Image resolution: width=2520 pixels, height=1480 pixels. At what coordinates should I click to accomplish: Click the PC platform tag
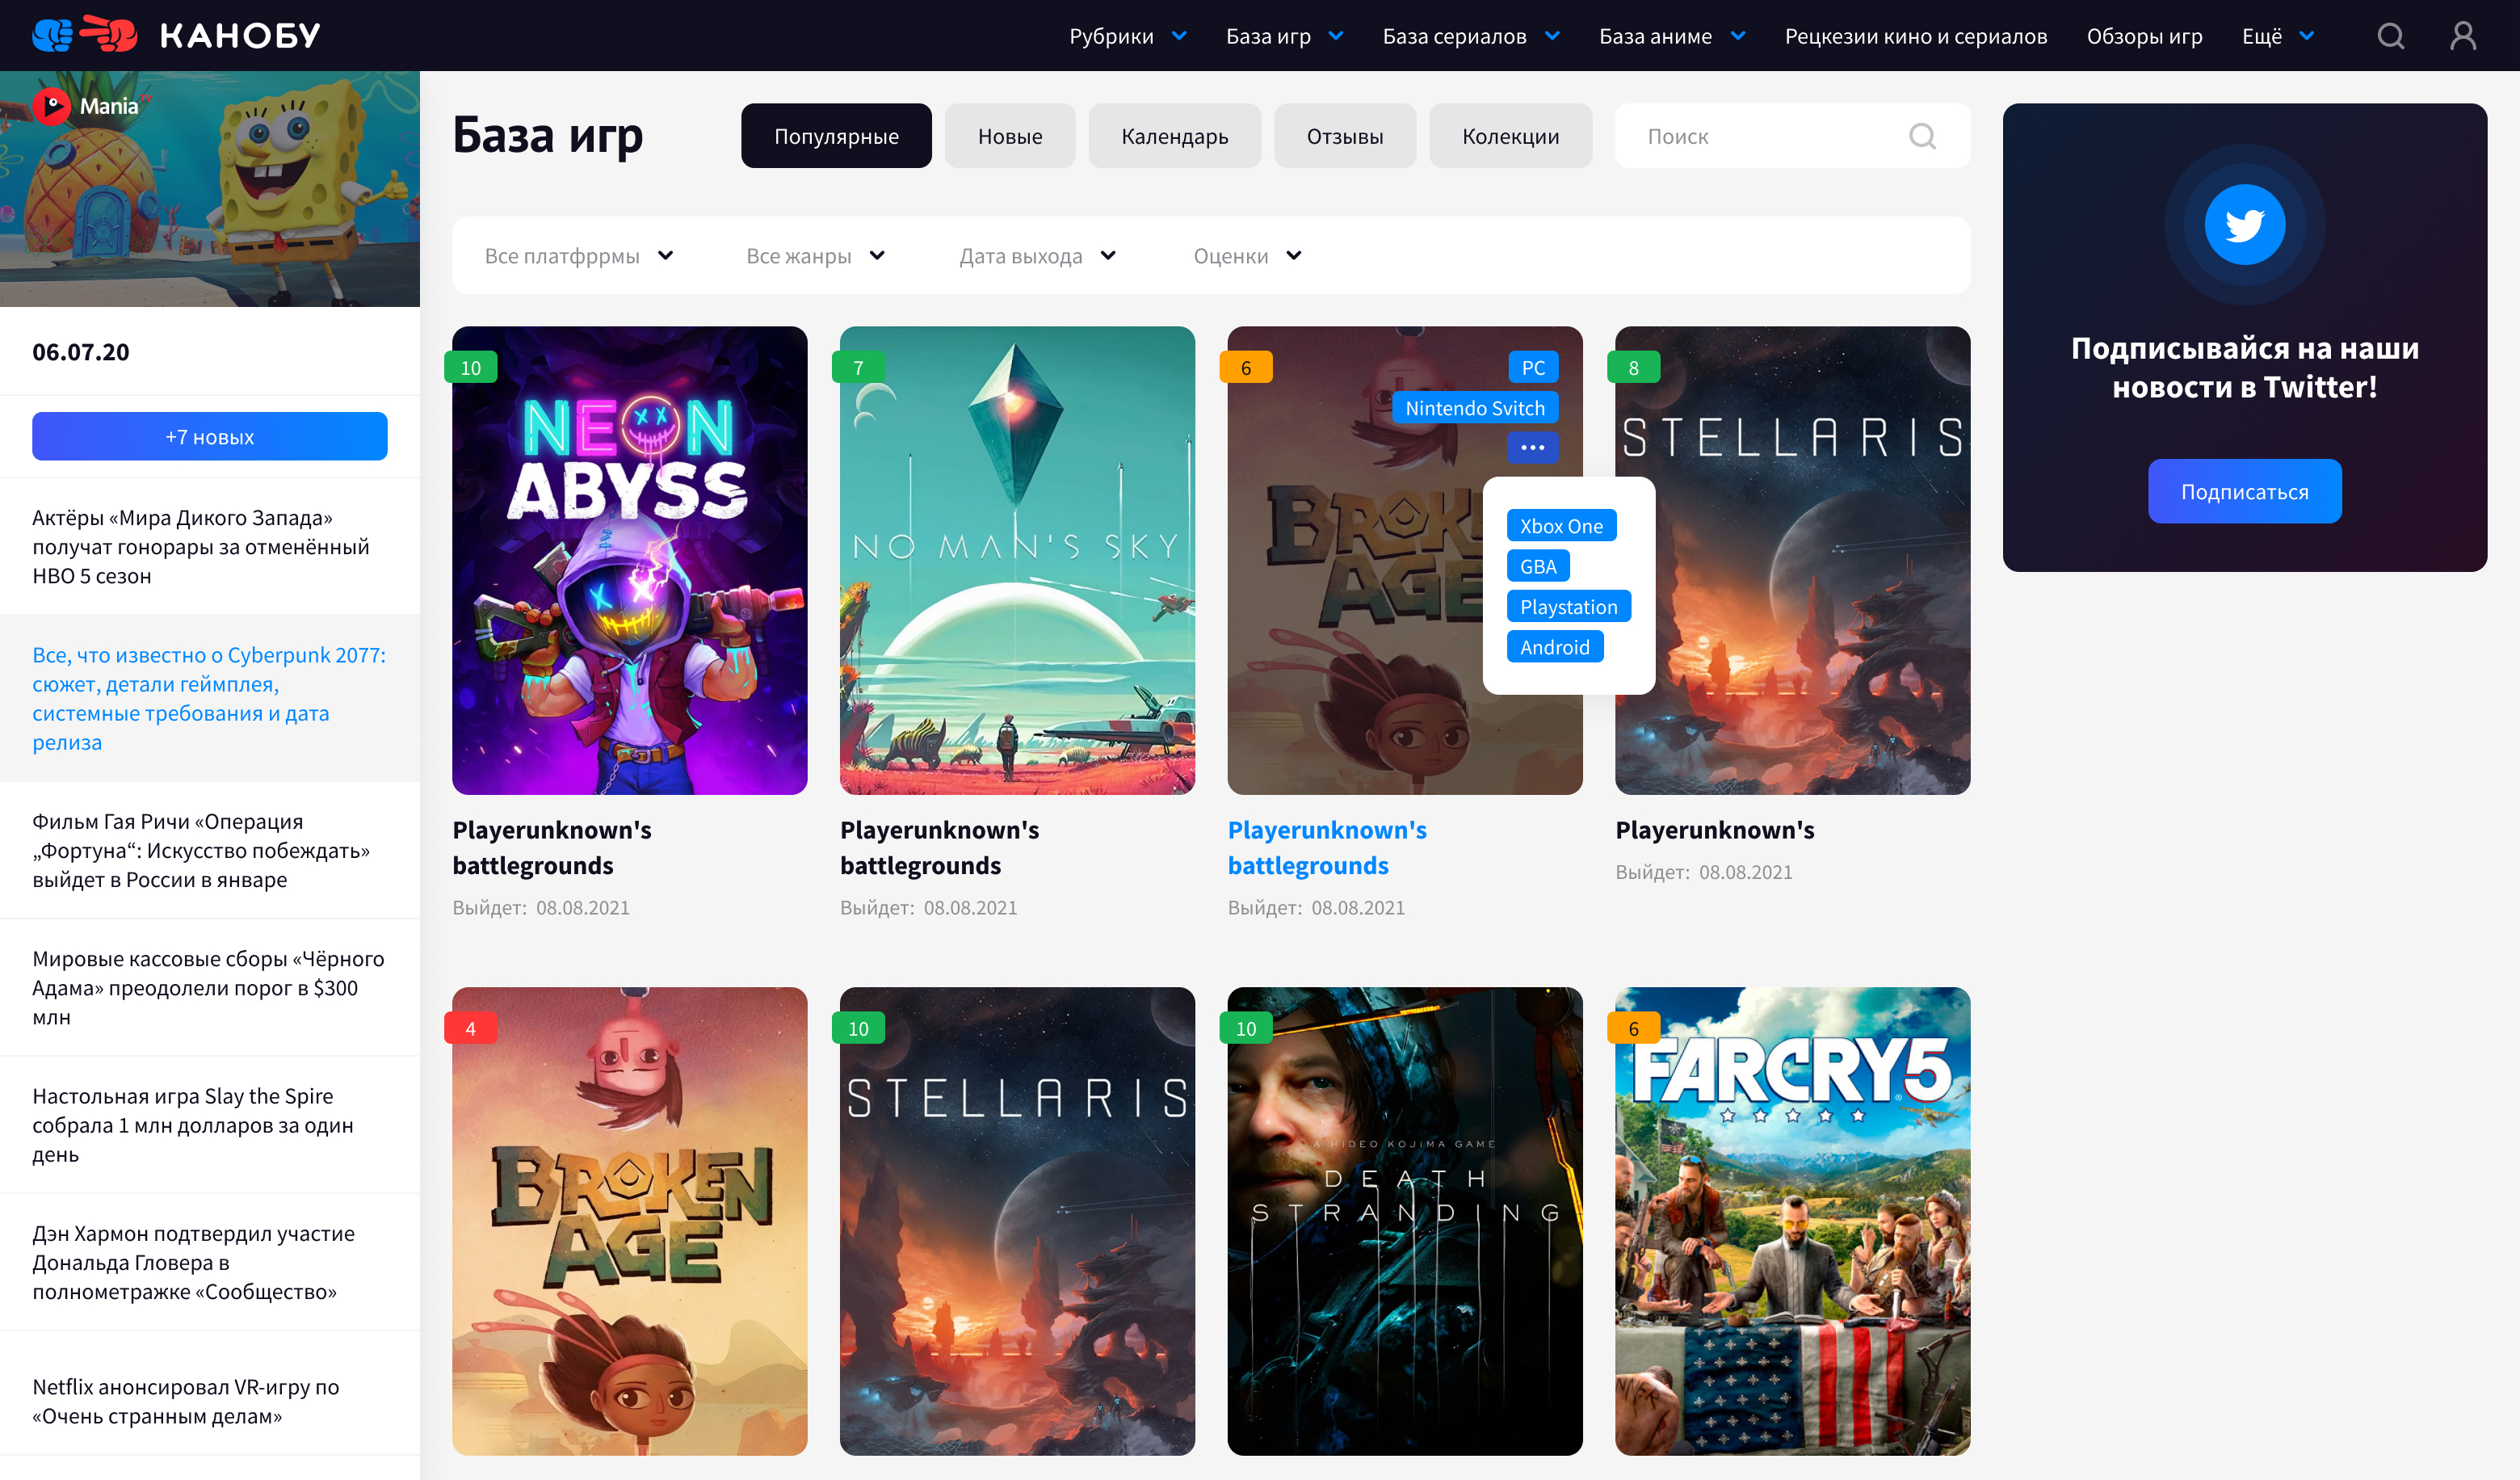pyautogui.click(x=1532, y=367)
